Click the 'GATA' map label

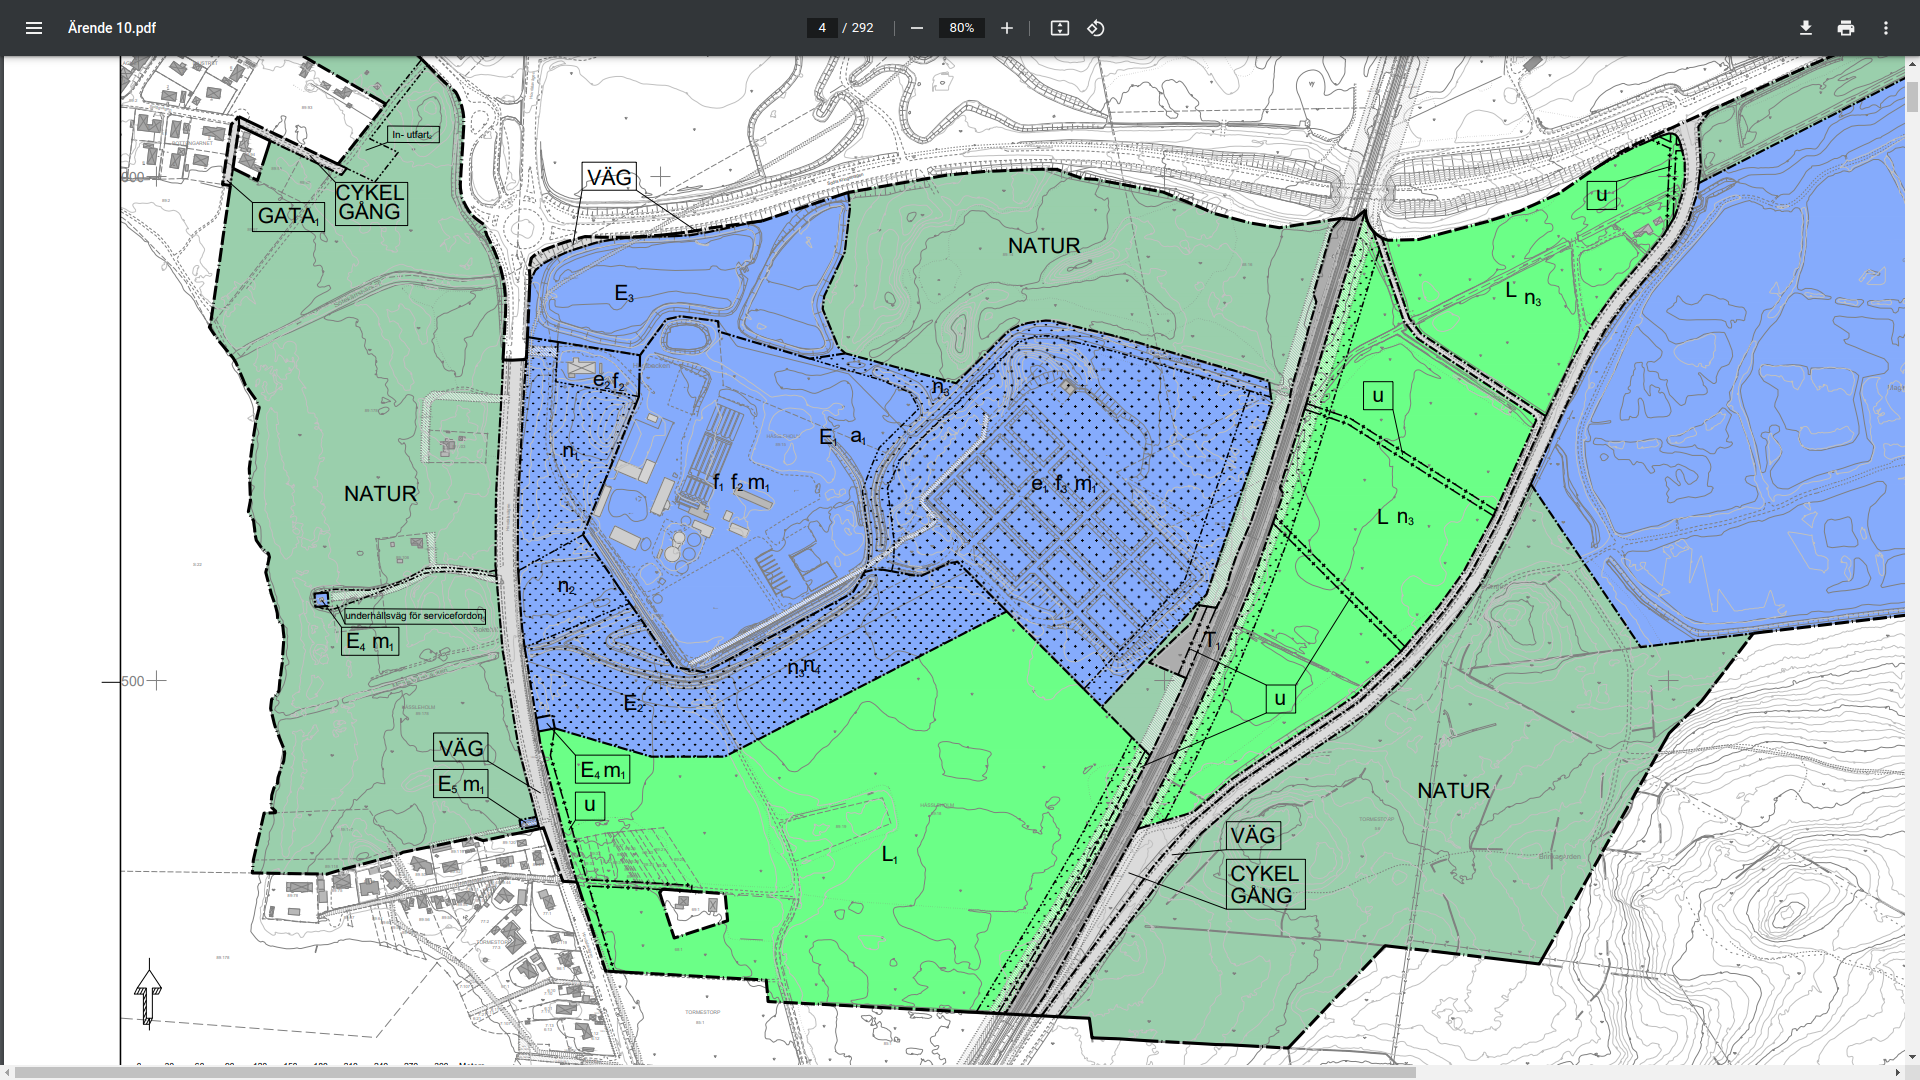288,216
